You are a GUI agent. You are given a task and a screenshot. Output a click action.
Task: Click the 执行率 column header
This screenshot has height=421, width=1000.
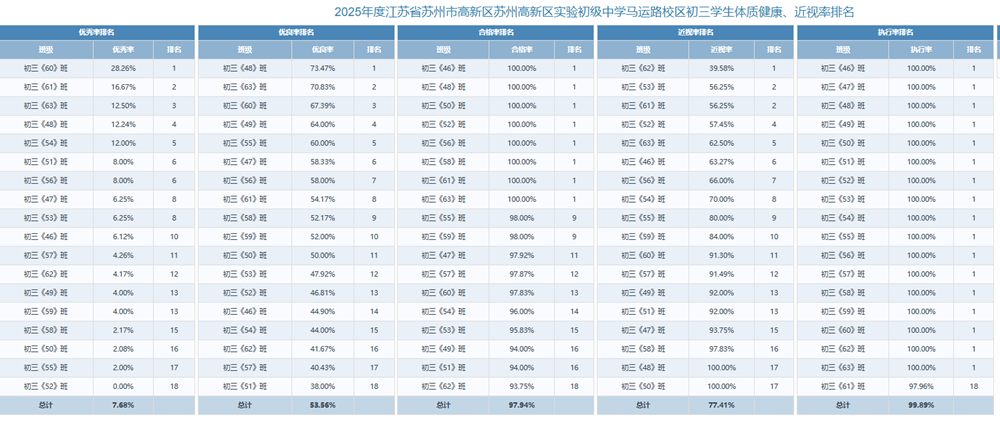tap(921, 50)
